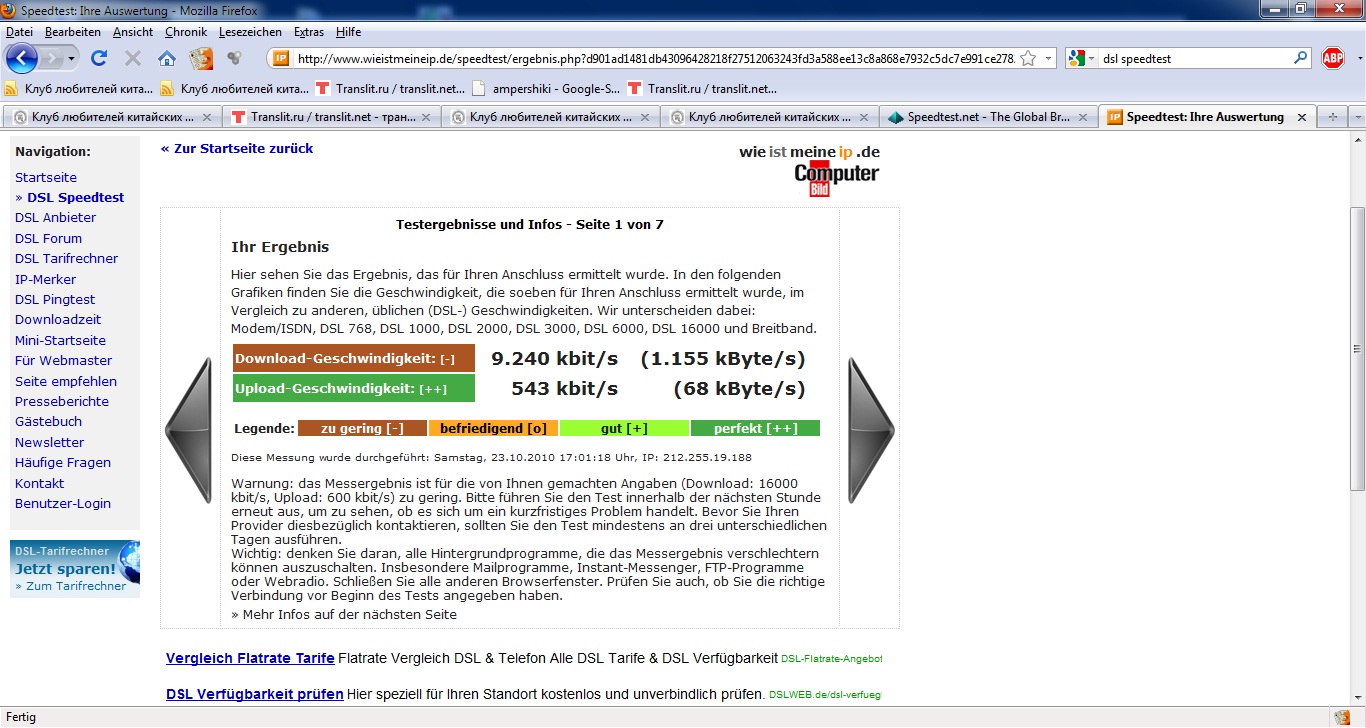The height and width of the screenshot is (728, 1366).
Task: Click the 'Zur Startseite zurück' link
Action: click(237, 148)
